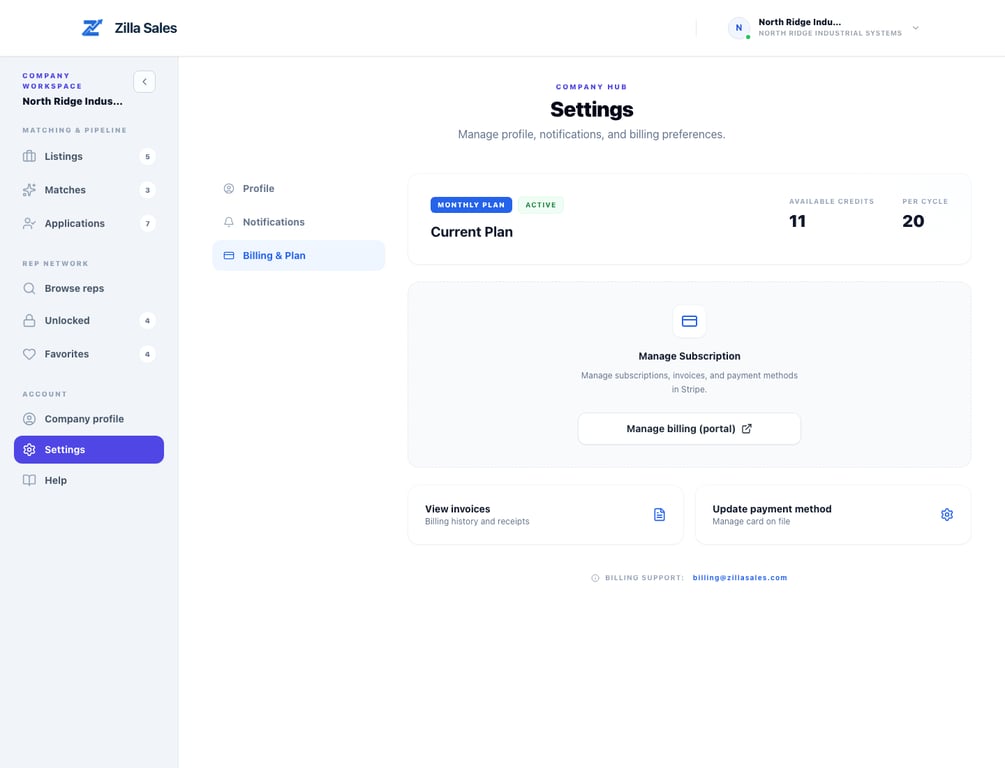The image size is (1005, 768).
Task: Select the Billing & Plan tab
Action: [x=299, y=255]
